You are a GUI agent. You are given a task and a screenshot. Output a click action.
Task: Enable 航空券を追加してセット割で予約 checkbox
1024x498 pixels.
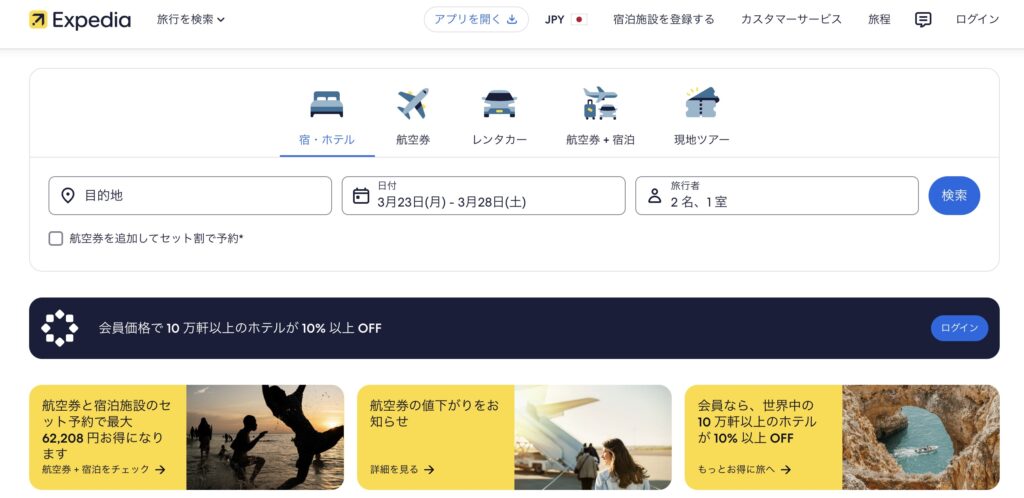(56, 238)
